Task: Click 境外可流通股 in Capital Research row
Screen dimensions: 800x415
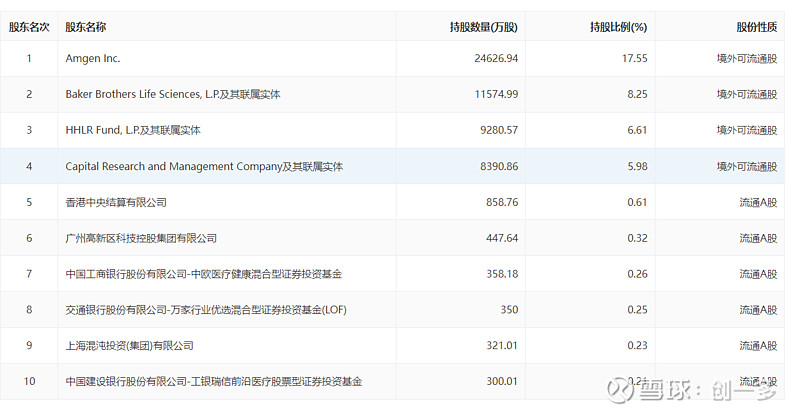Action: pos(747,166)
